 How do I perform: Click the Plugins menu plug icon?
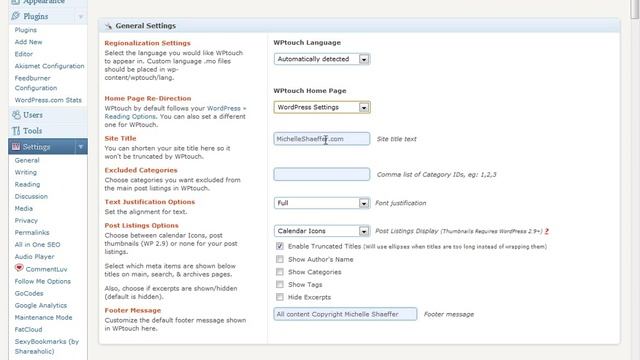16,16
